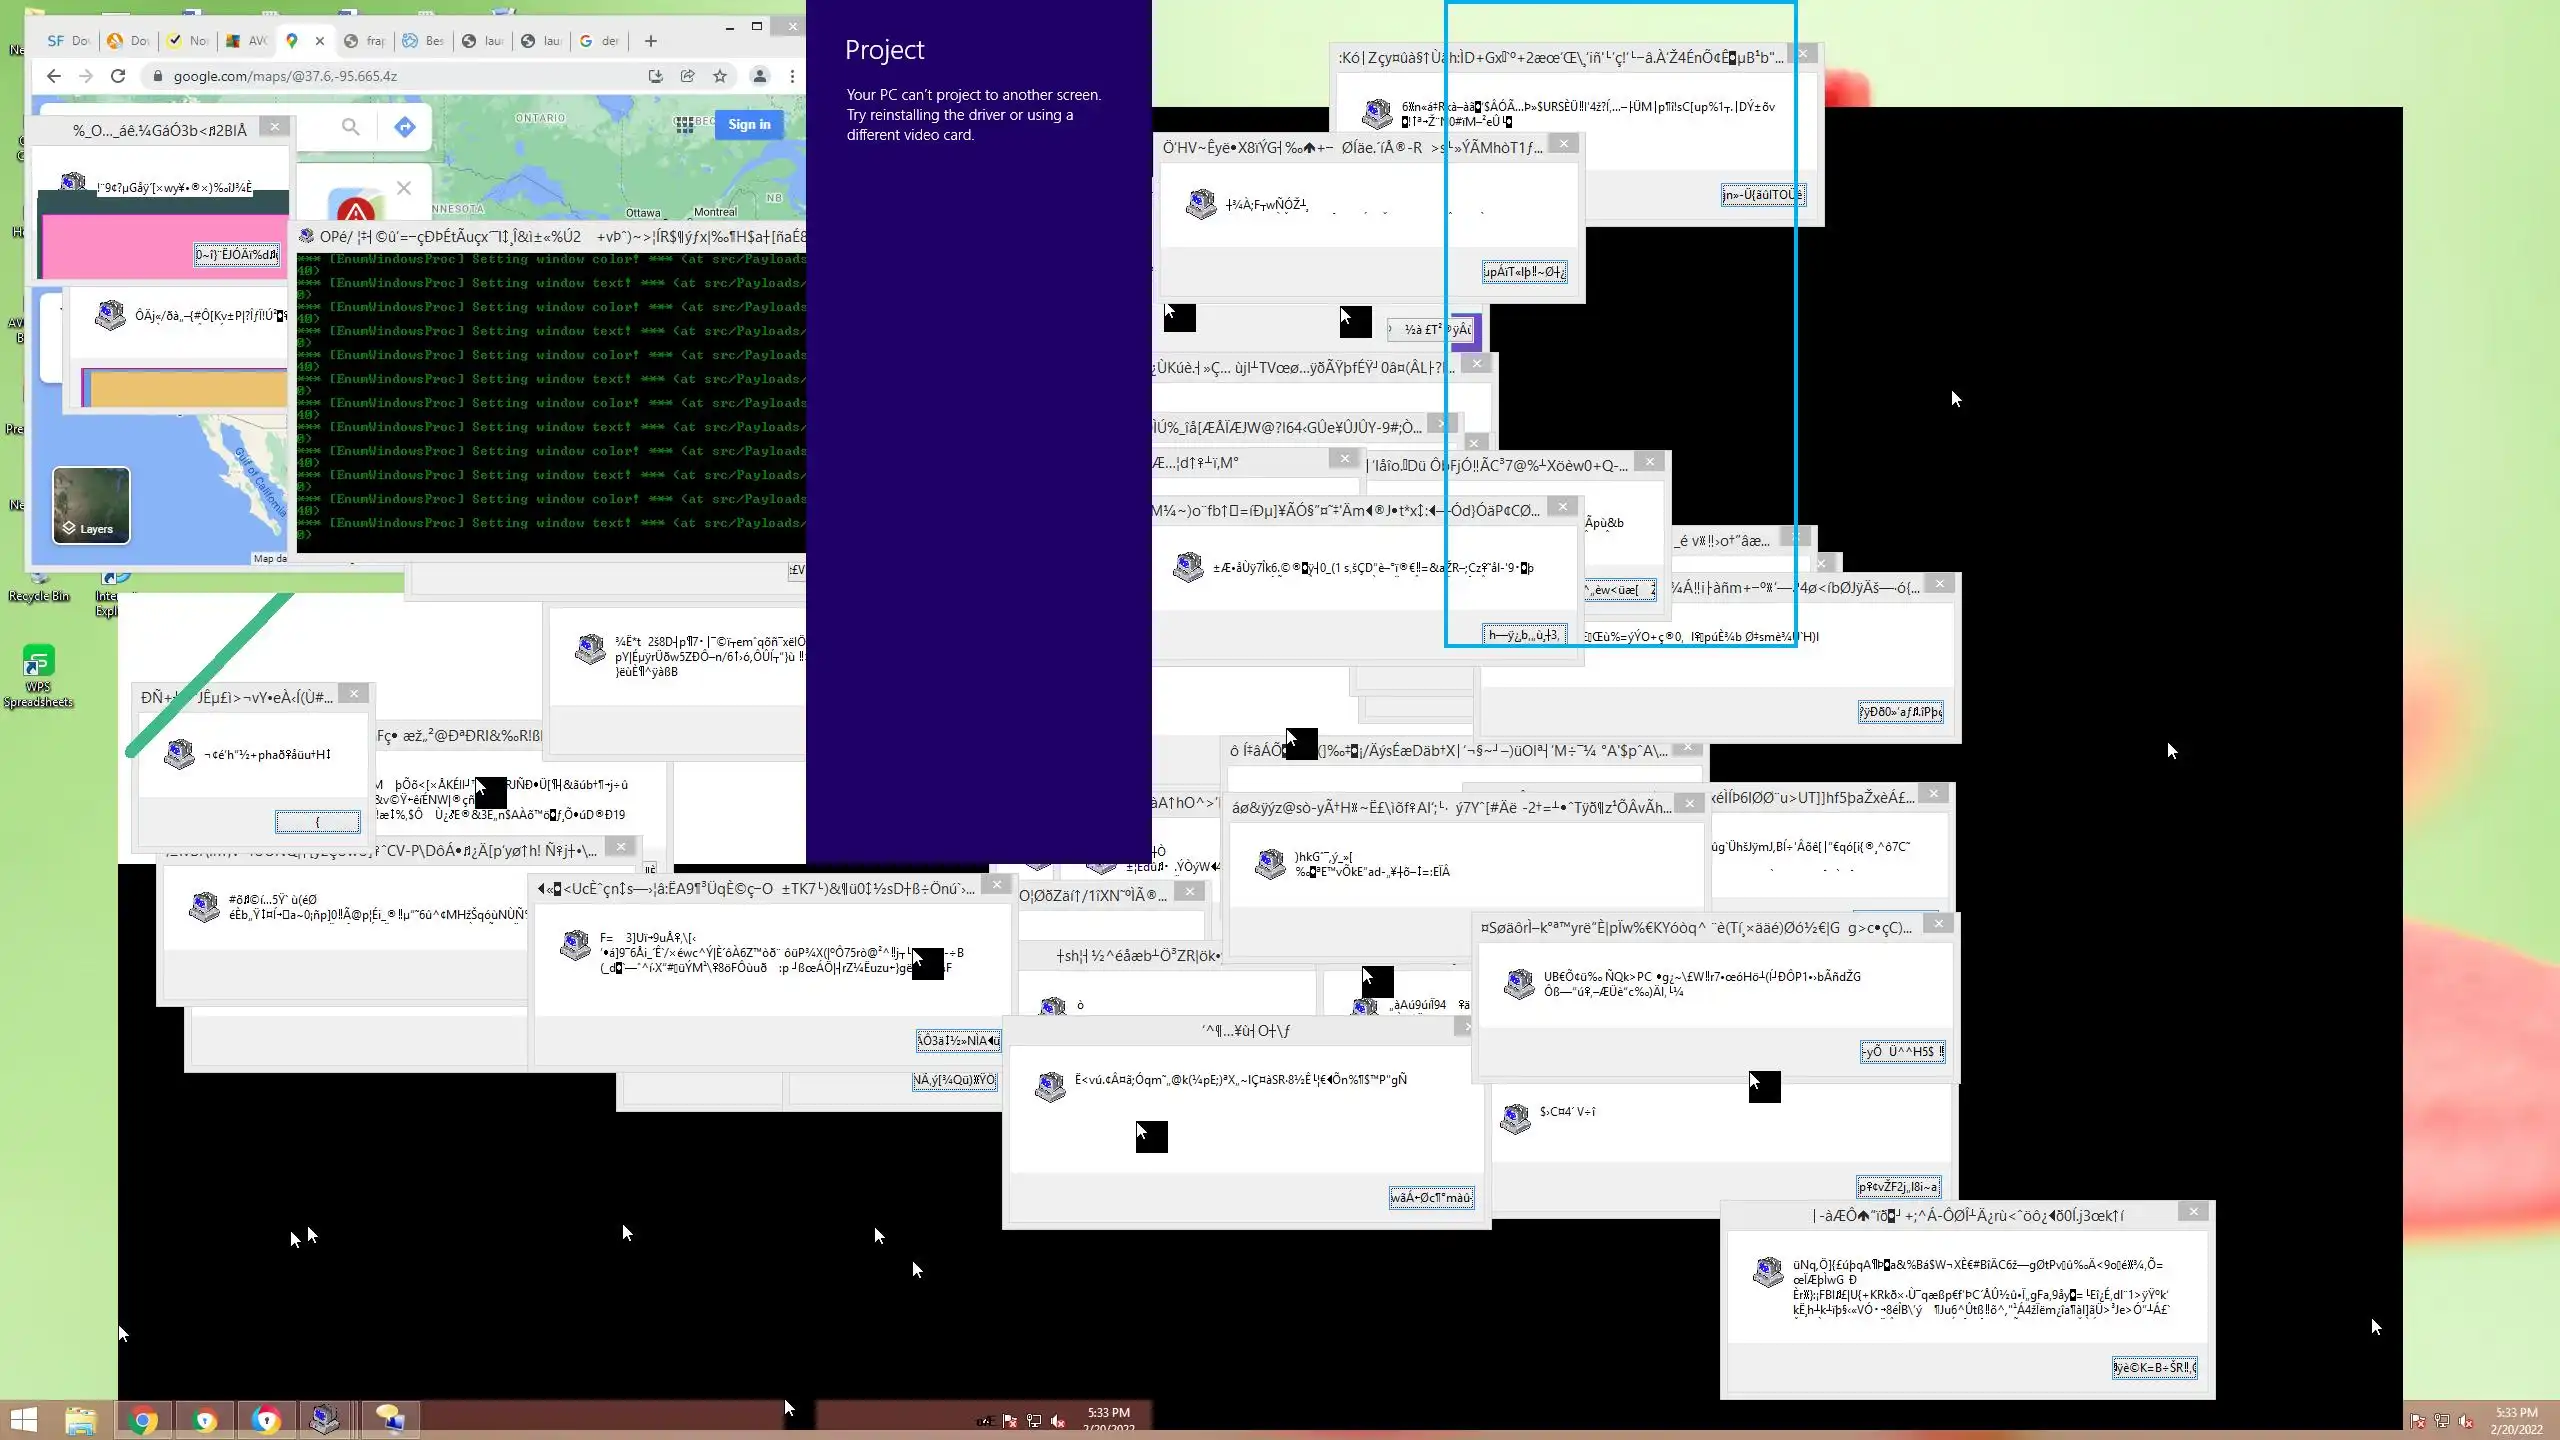The height and width of the screenshot is (1440, 2560).
Task: Click the Sign in button on Maps
Action: pyautogui.click(x=749, y=124)
